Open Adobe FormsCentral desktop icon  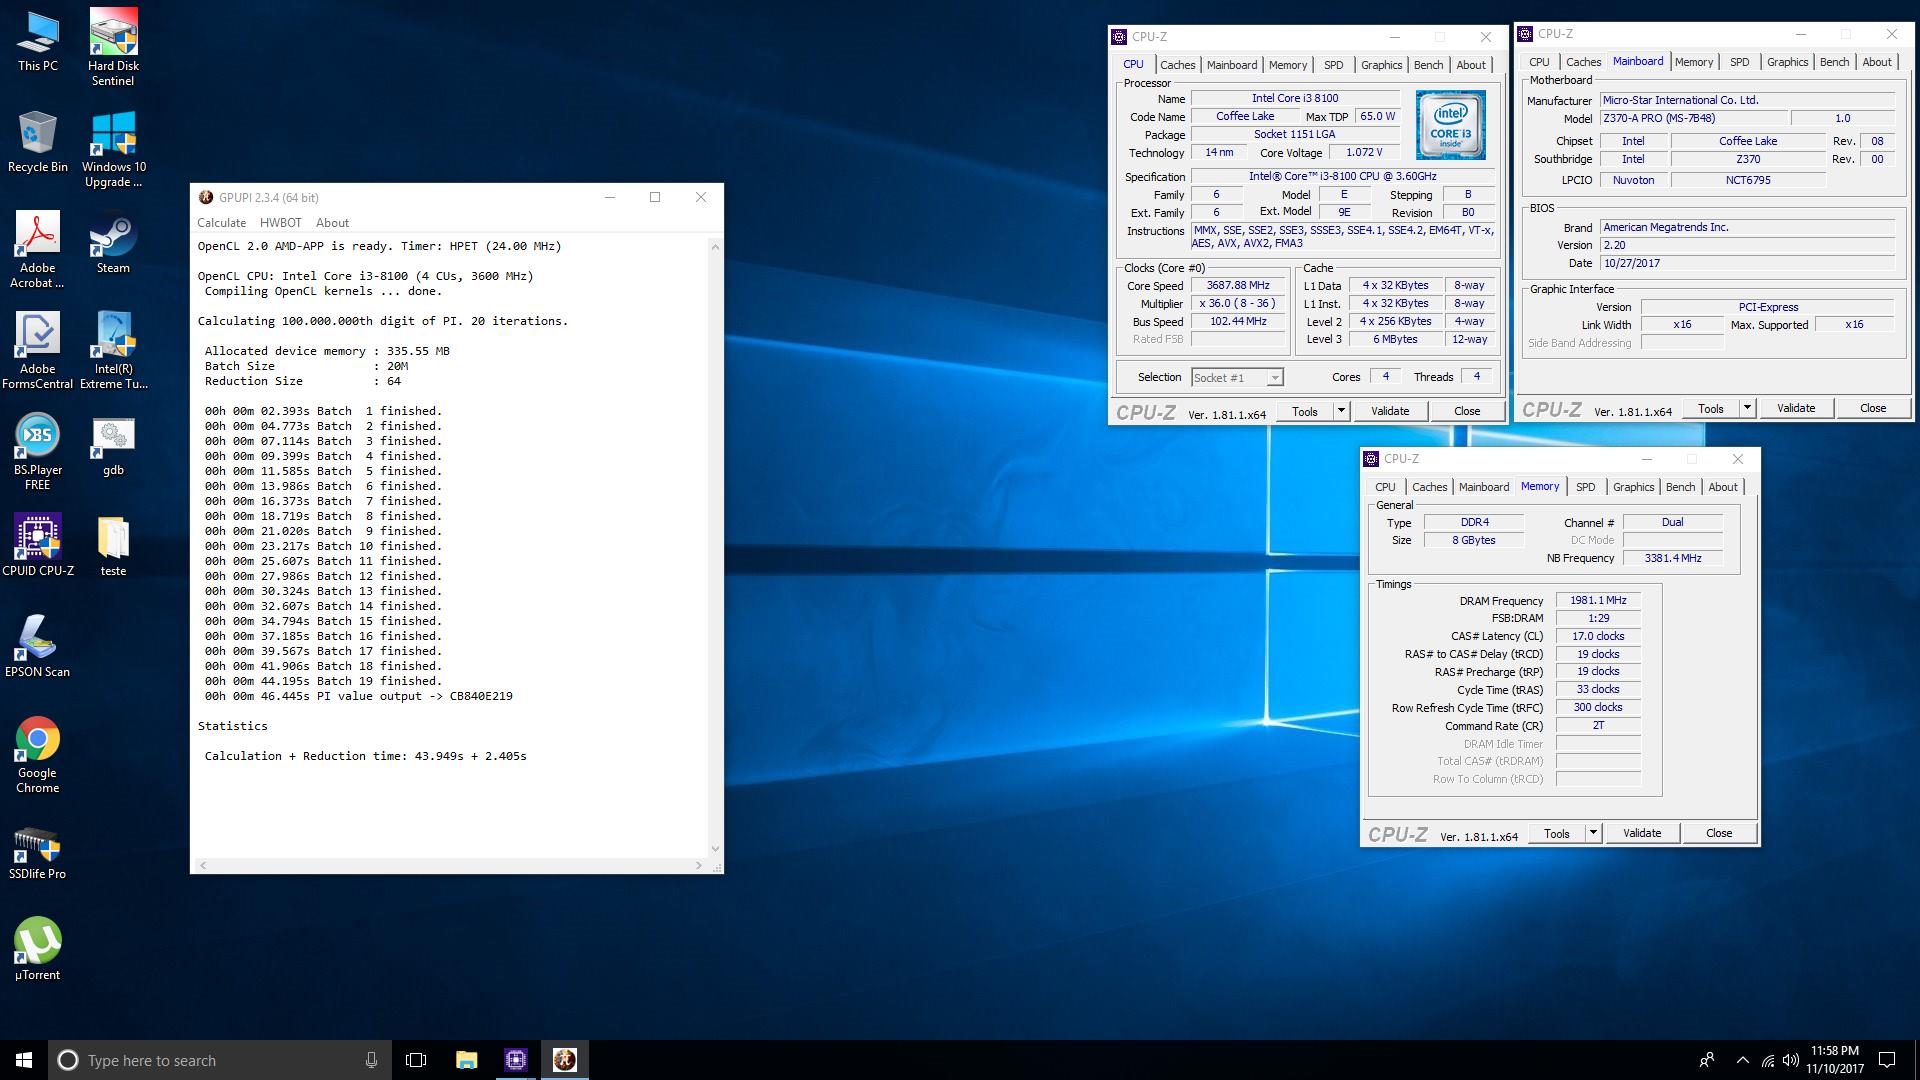click(x=38, y=351)
